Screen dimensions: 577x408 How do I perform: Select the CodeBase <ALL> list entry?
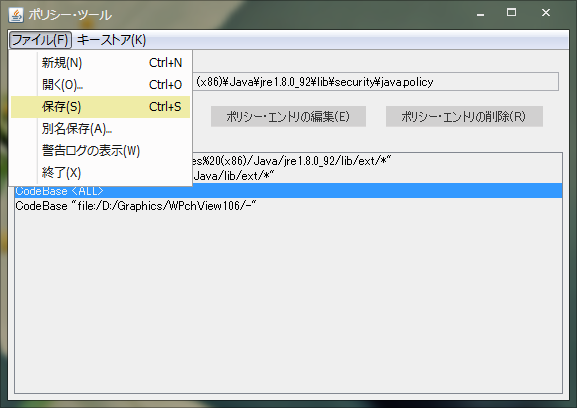click(x=288, y=191)
